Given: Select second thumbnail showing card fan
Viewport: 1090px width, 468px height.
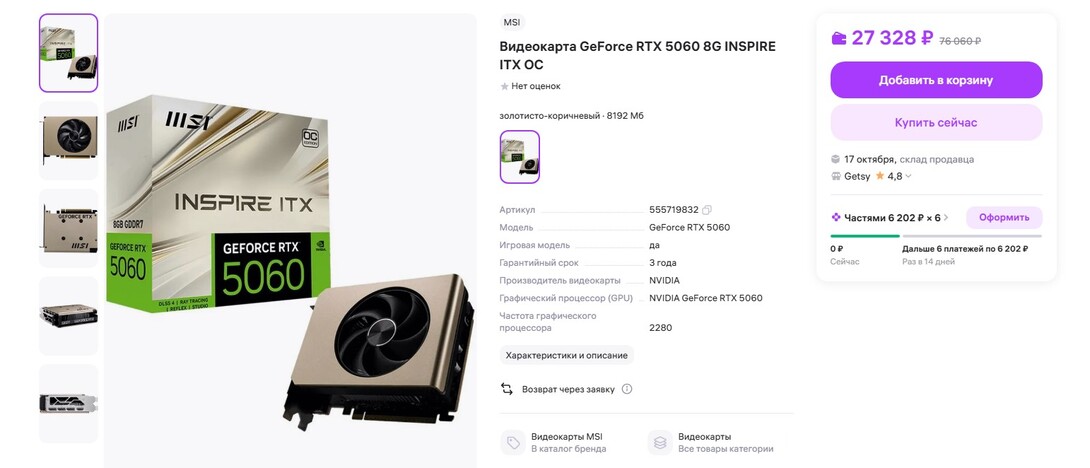Looking at the screenshot, I should pyautogui.click(x=69, y=140).
